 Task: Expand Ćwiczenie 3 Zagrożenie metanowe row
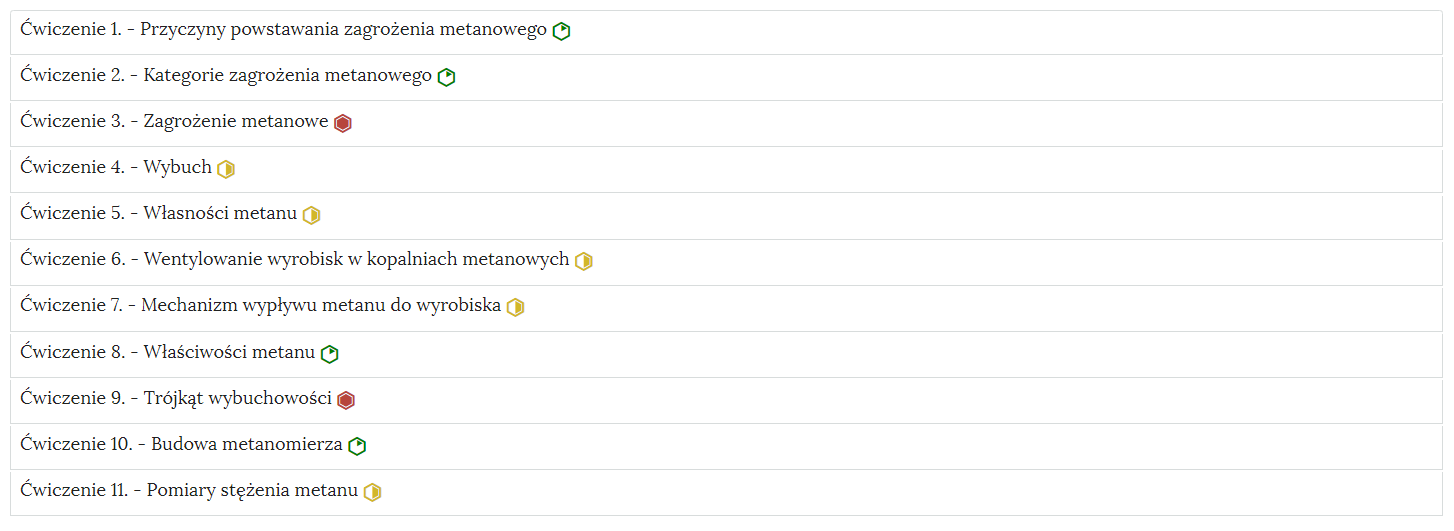pyautogui.click(x=727, y=124)
